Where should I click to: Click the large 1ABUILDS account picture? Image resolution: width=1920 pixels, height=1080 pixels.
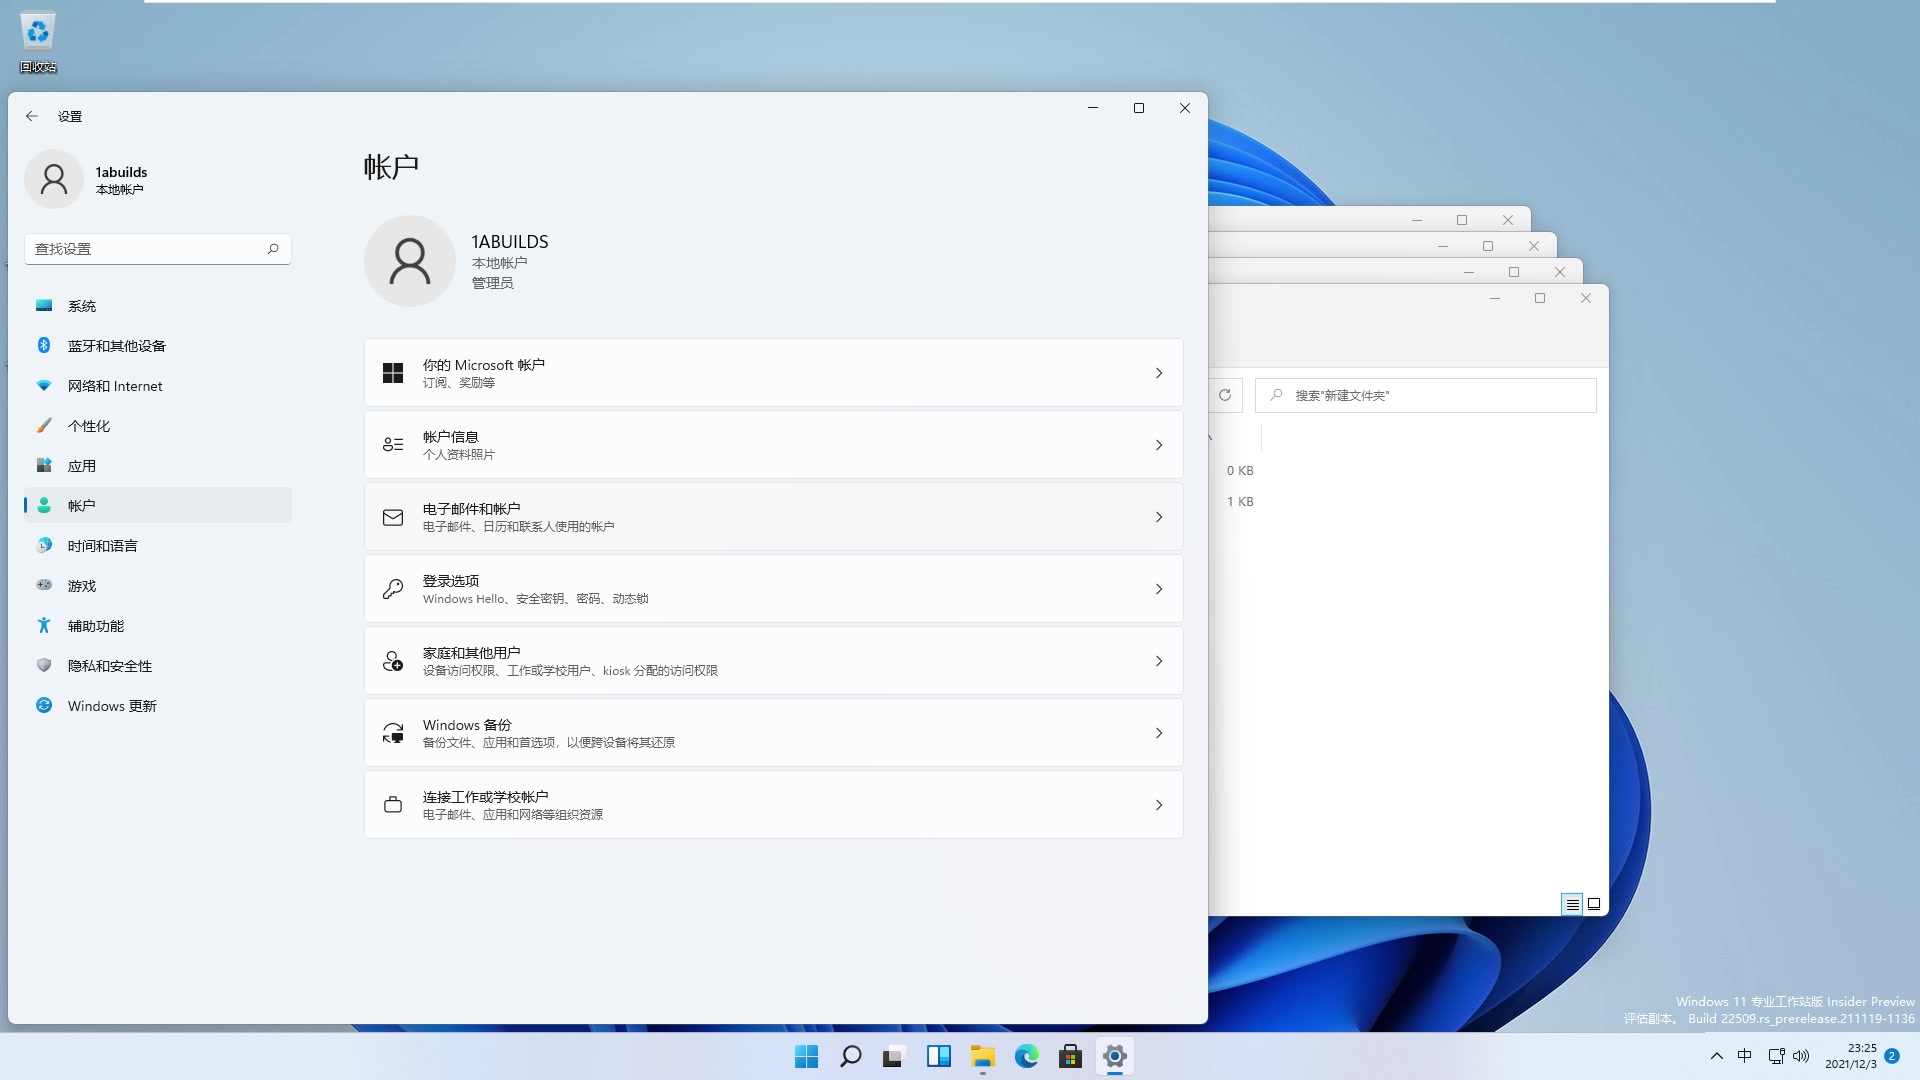pos(410,261)
